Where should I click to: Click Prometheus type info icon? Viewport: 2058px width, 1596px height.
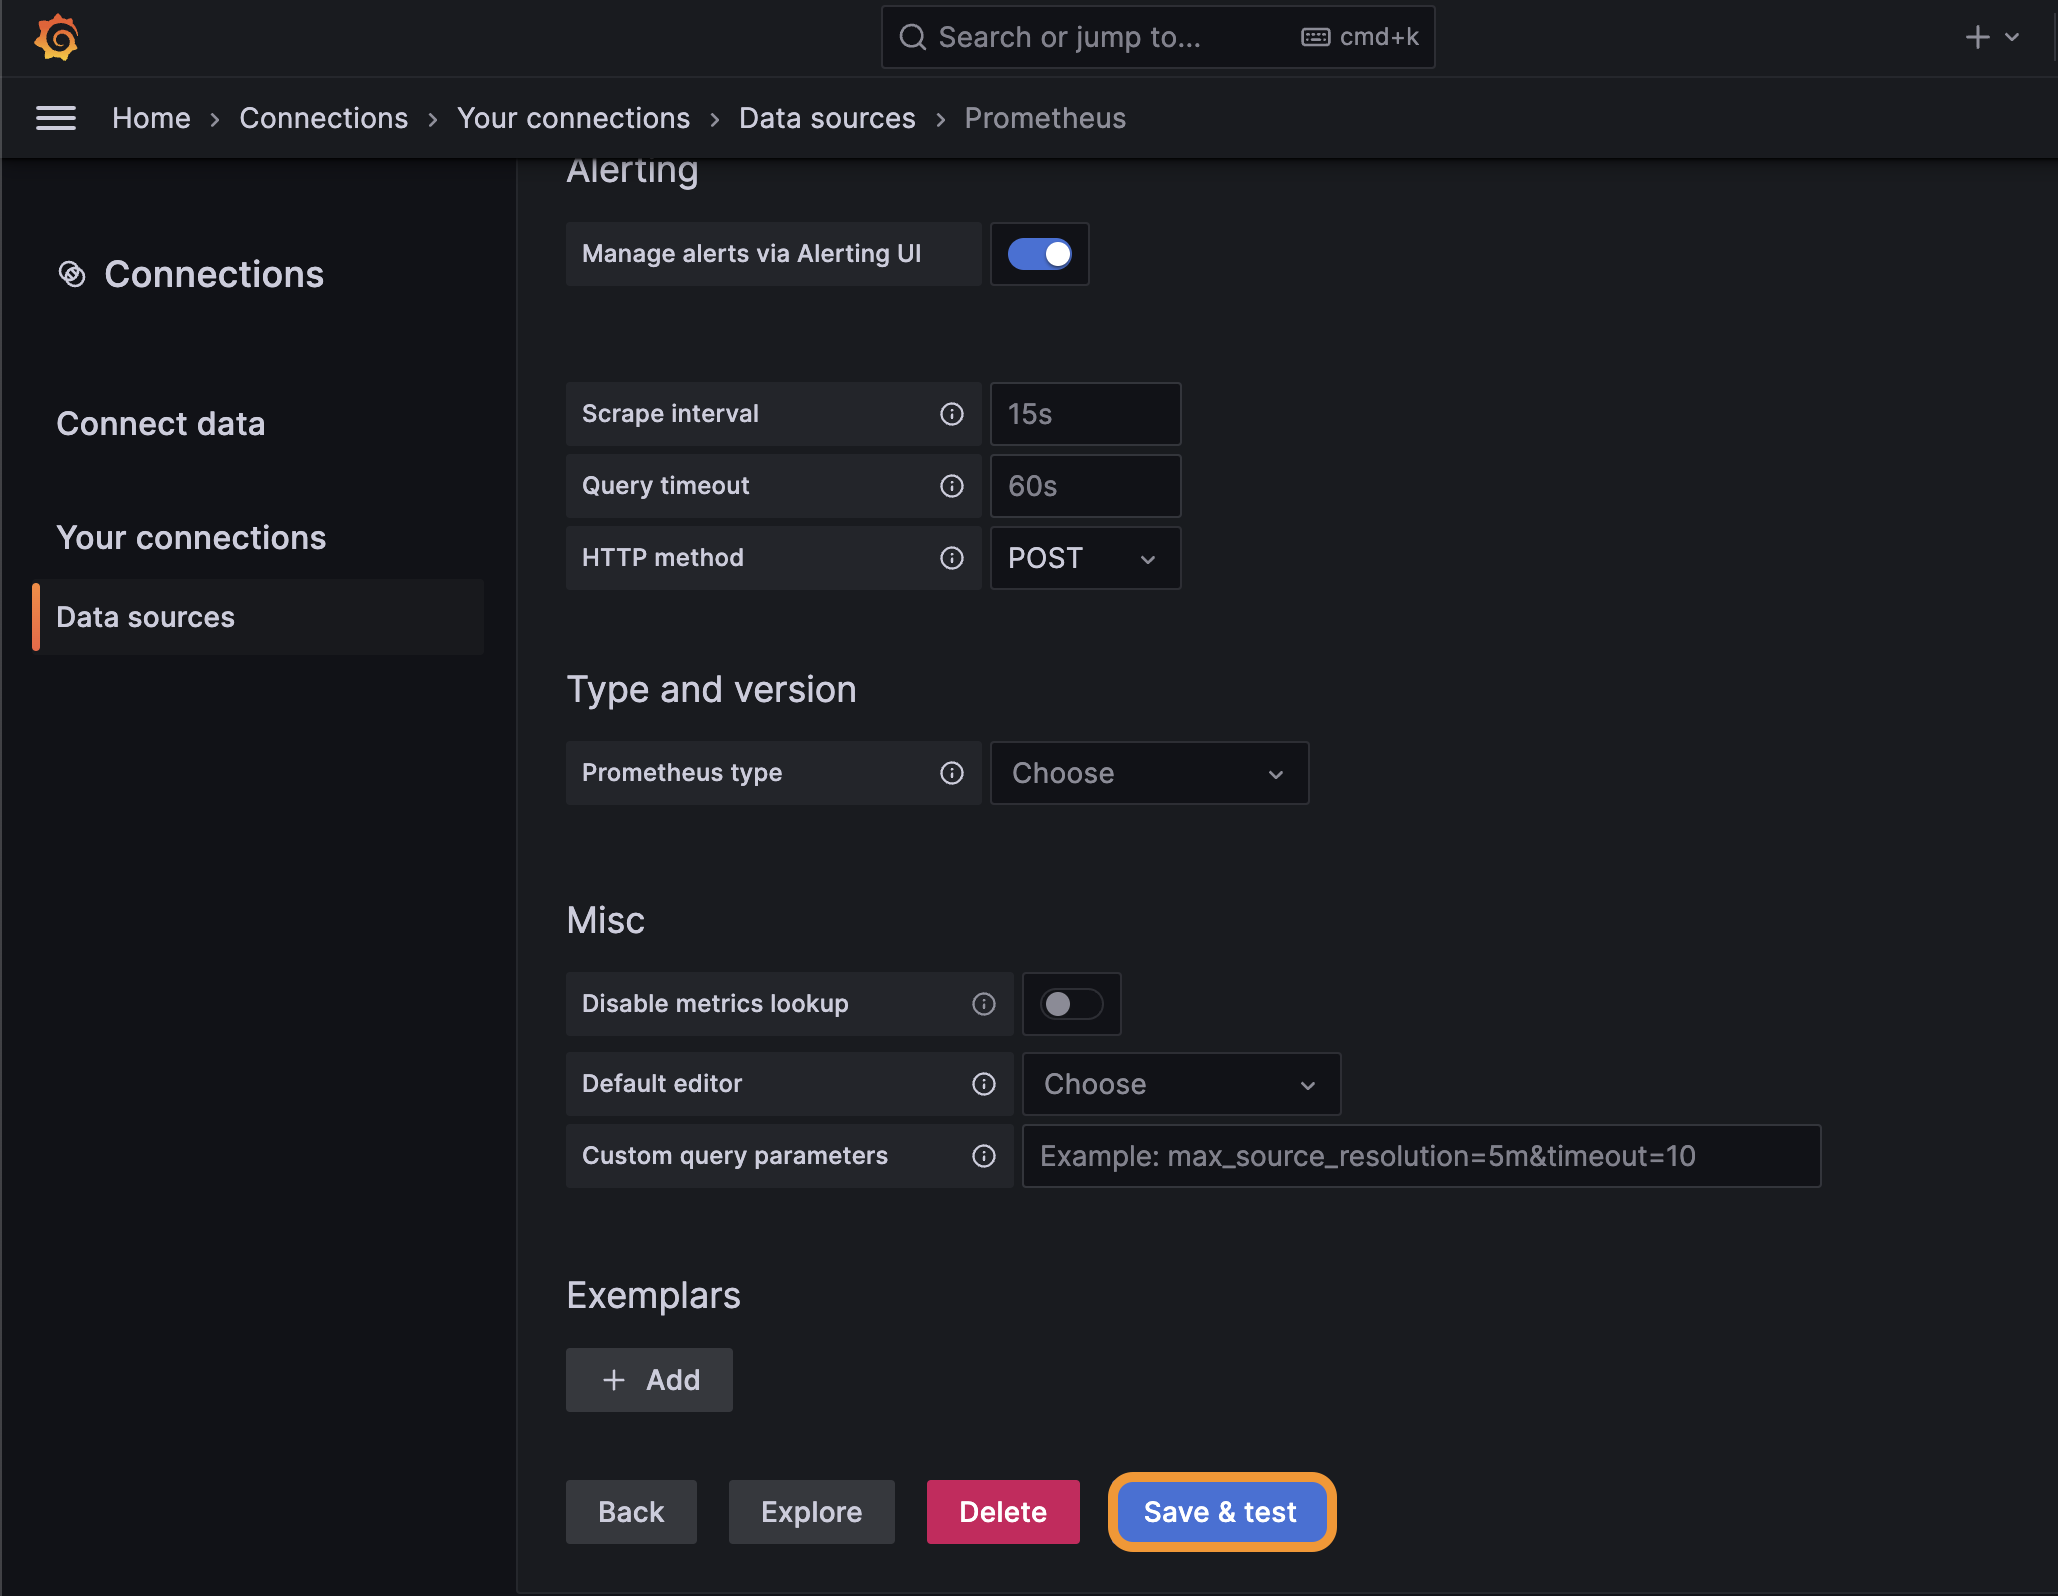[951, 773]
